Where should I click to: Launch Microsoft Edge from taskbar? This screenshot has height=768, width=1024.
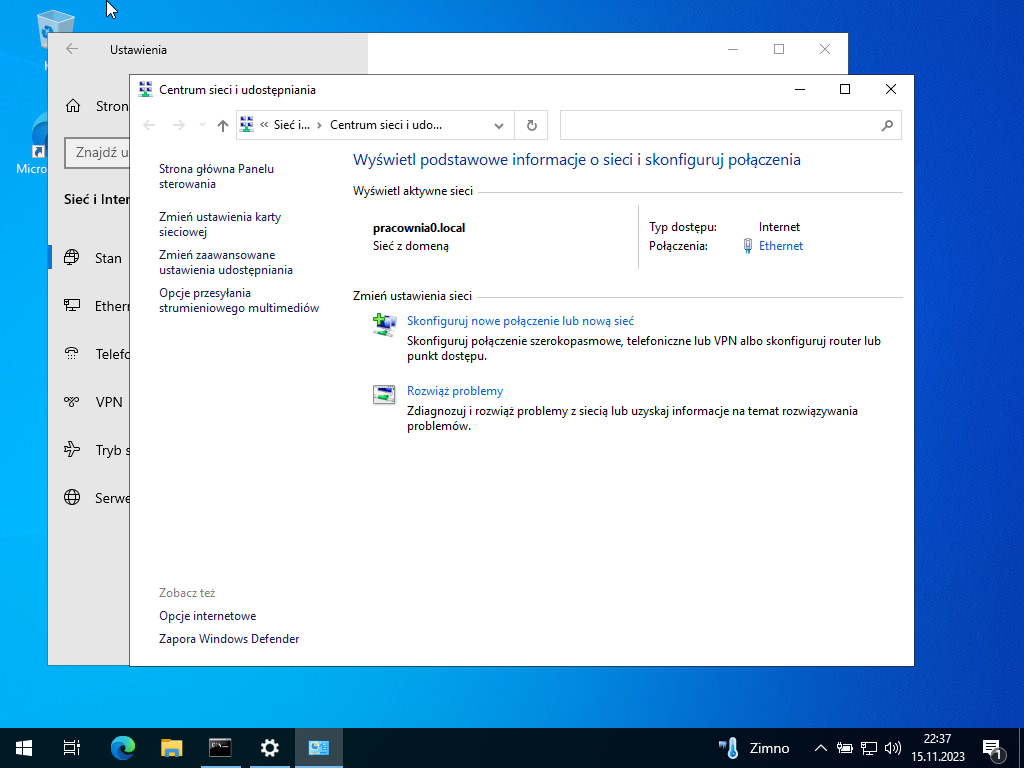pyautogui.click(x=122, y=748)
